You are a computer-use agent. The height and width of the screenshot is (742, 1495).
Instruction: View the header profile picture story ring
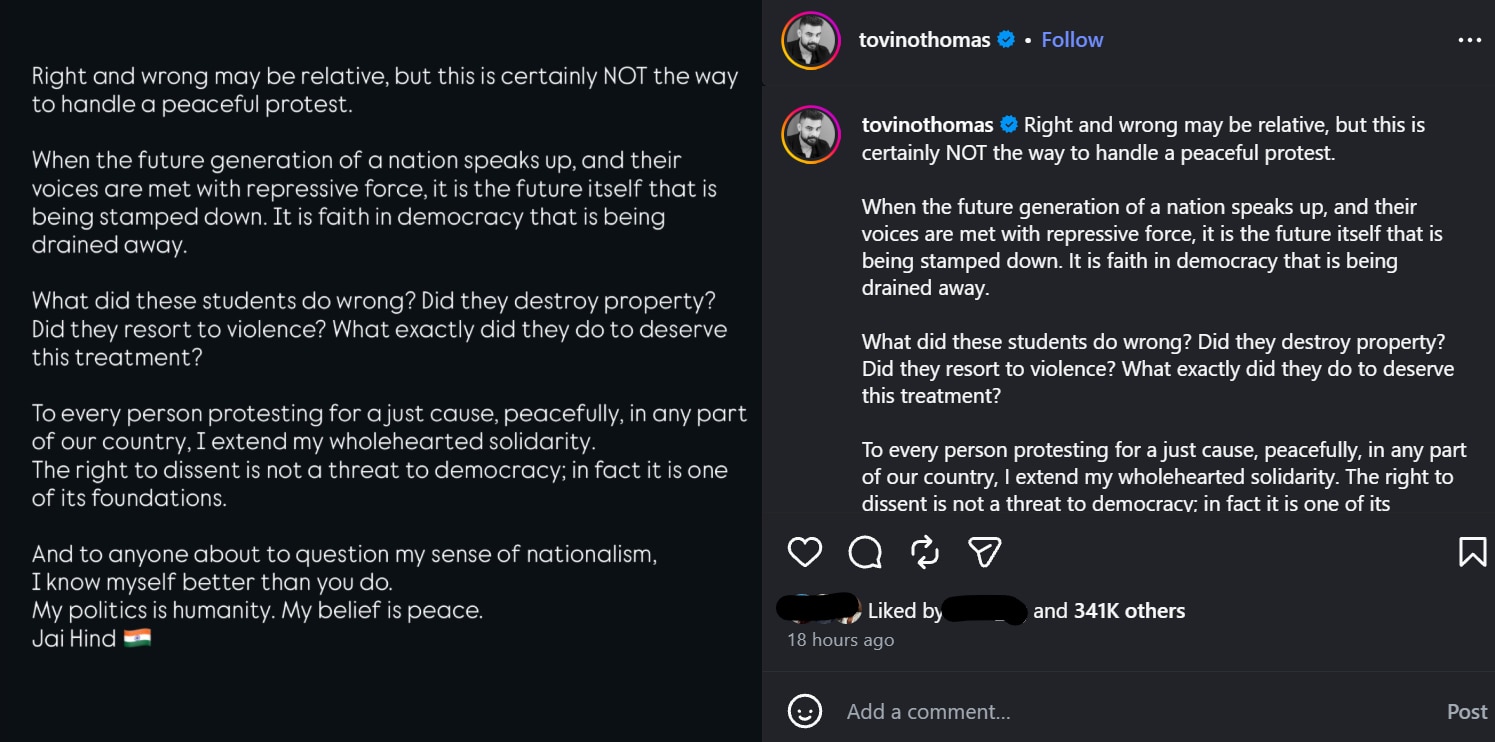pyautogui.click(x=811, y=41)
